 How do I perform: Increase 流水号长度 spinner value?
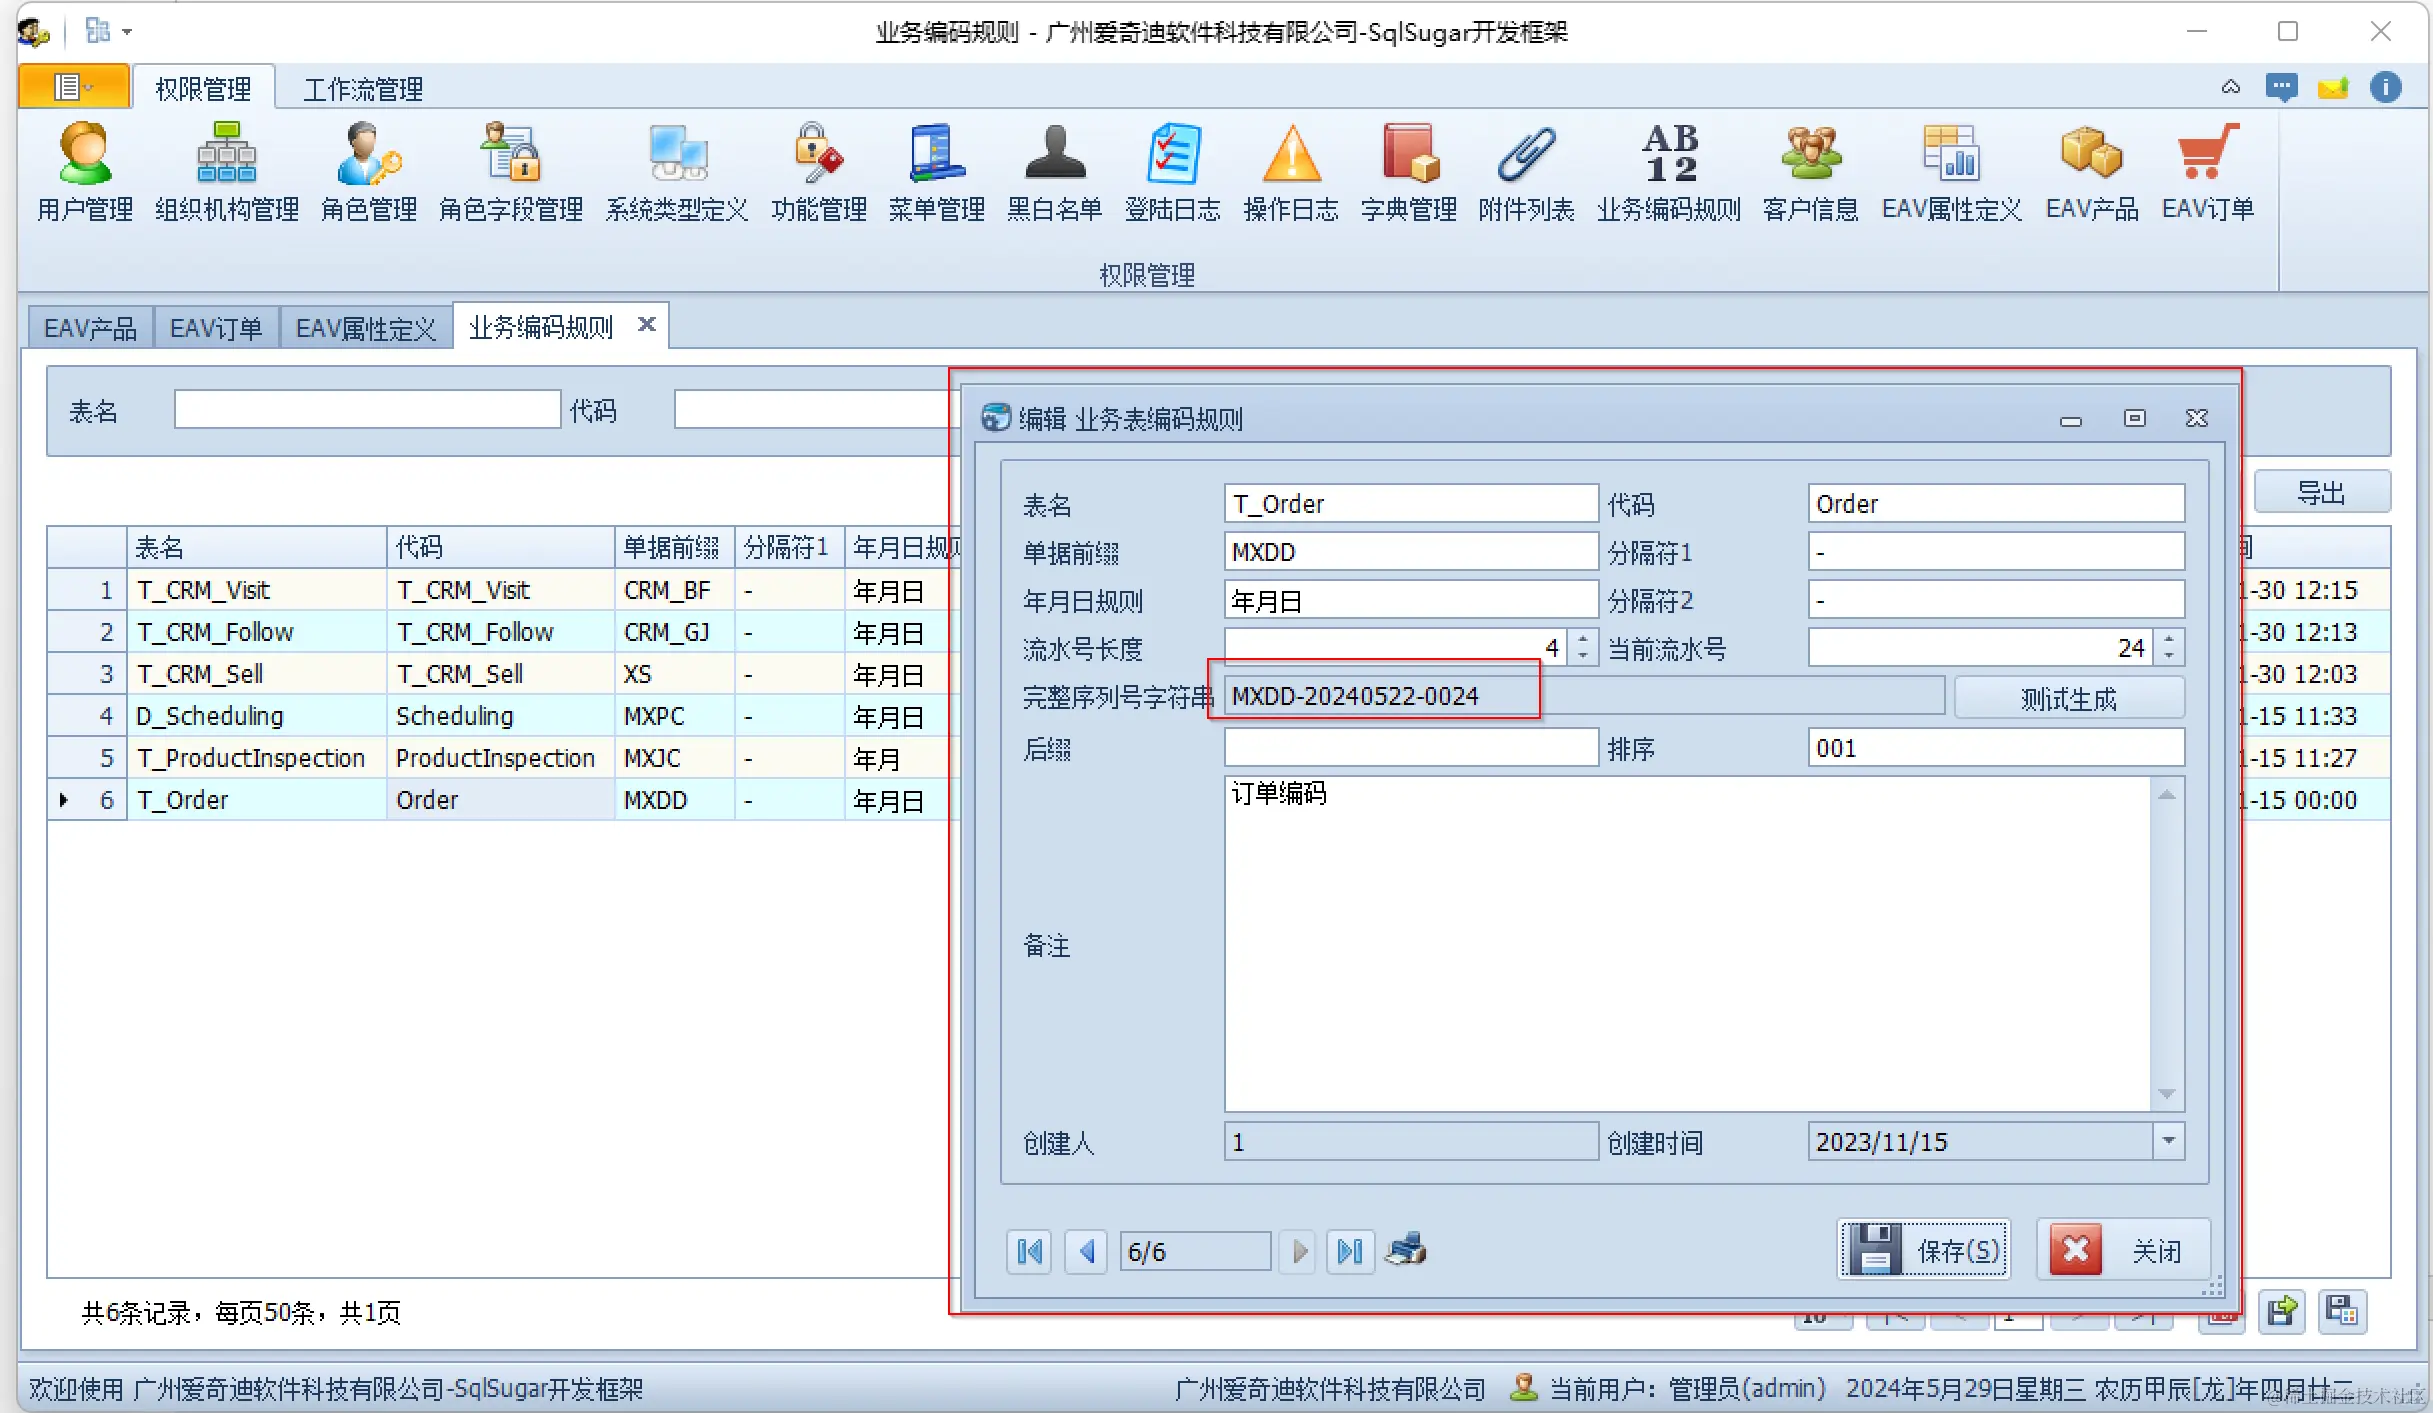[x=1583, y=640]
